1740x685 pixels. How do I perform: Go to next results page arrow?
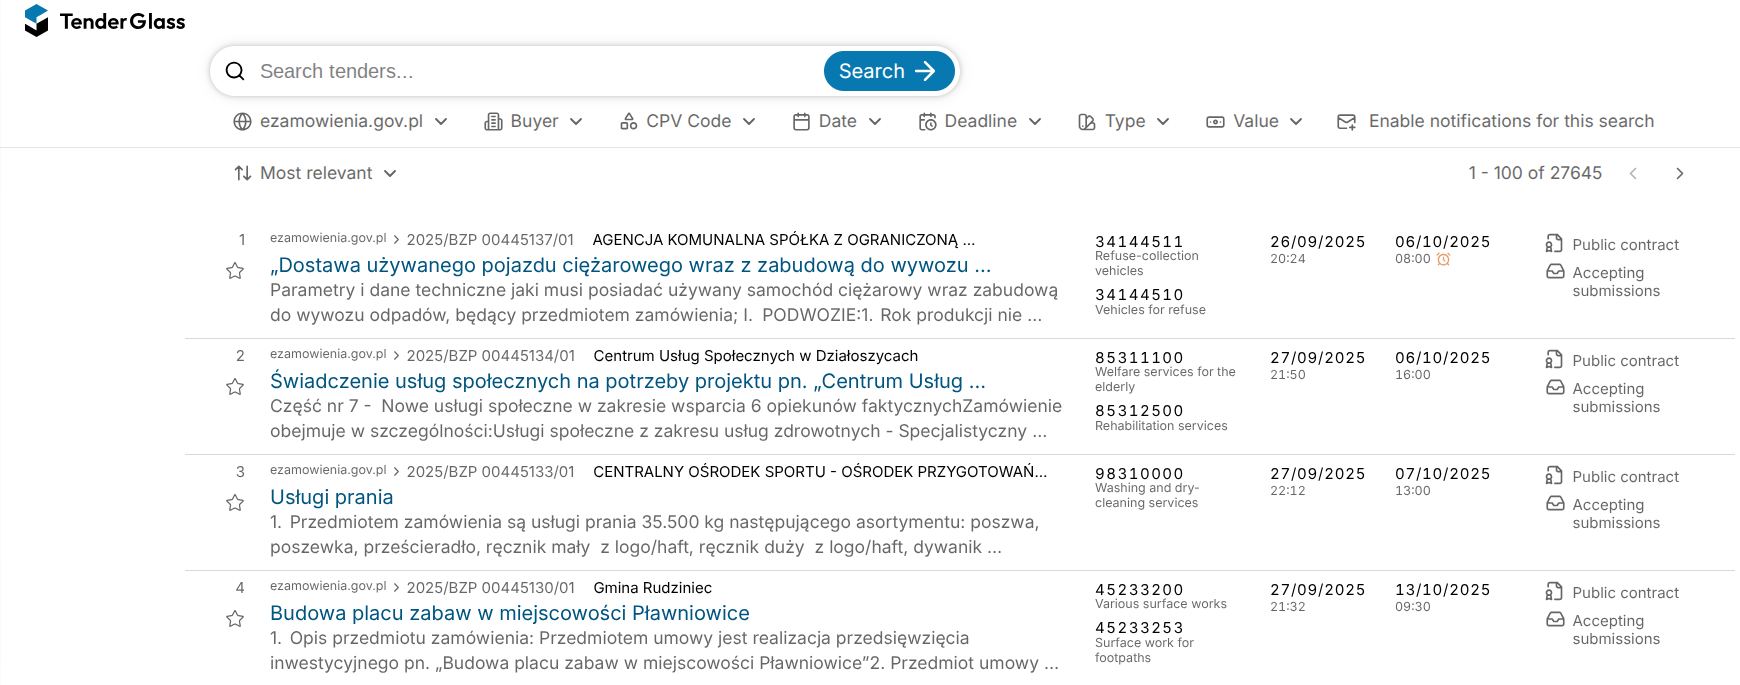1679,173
